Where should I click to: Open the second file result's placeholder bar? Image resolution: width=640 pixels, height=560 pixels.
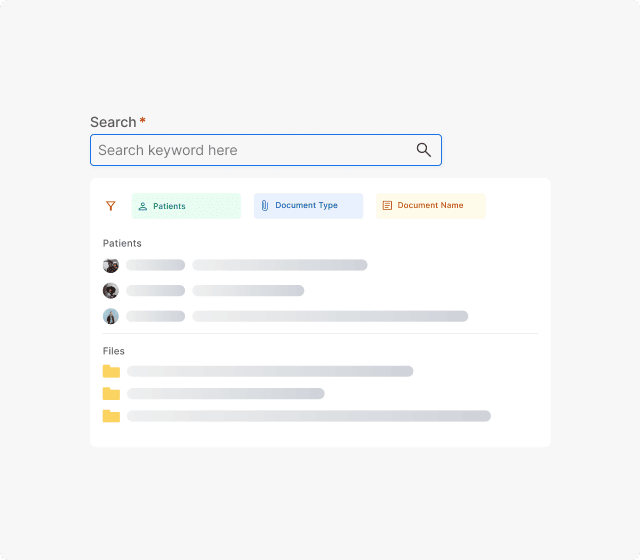click(226, 394)
